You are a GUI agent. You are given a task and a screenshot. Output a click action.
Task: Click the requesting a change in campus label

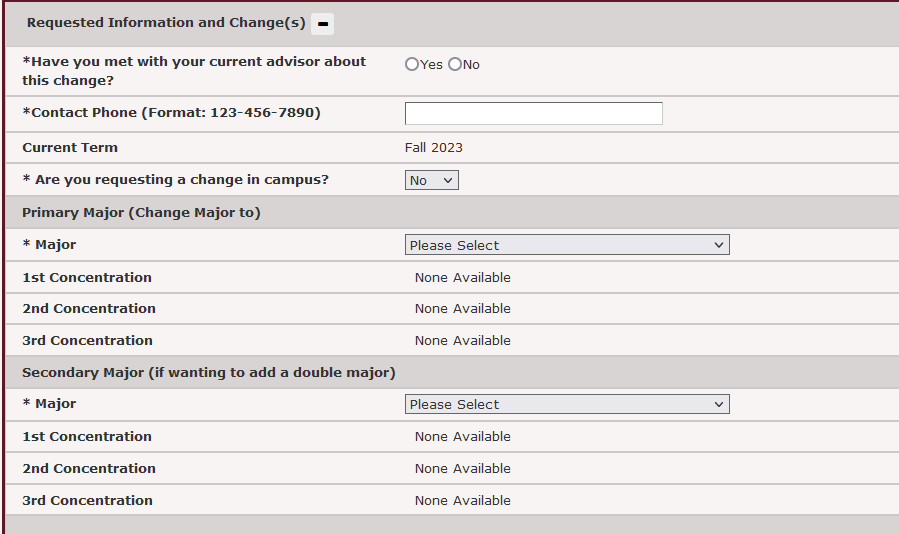tap(175, 180)
